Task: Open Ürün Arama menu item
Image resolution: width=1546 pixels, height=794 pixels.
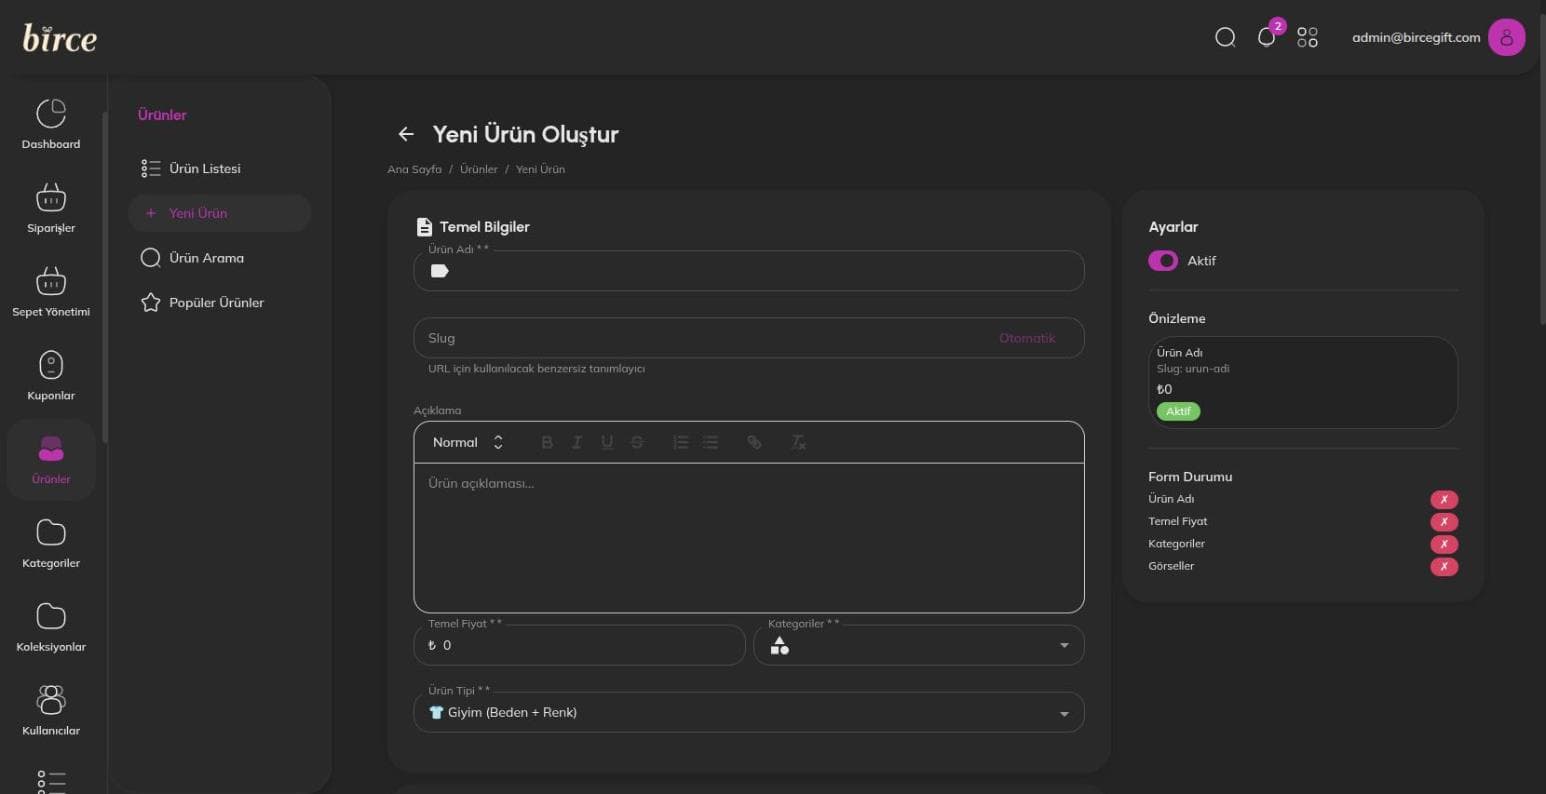Action: coord(219,258)
